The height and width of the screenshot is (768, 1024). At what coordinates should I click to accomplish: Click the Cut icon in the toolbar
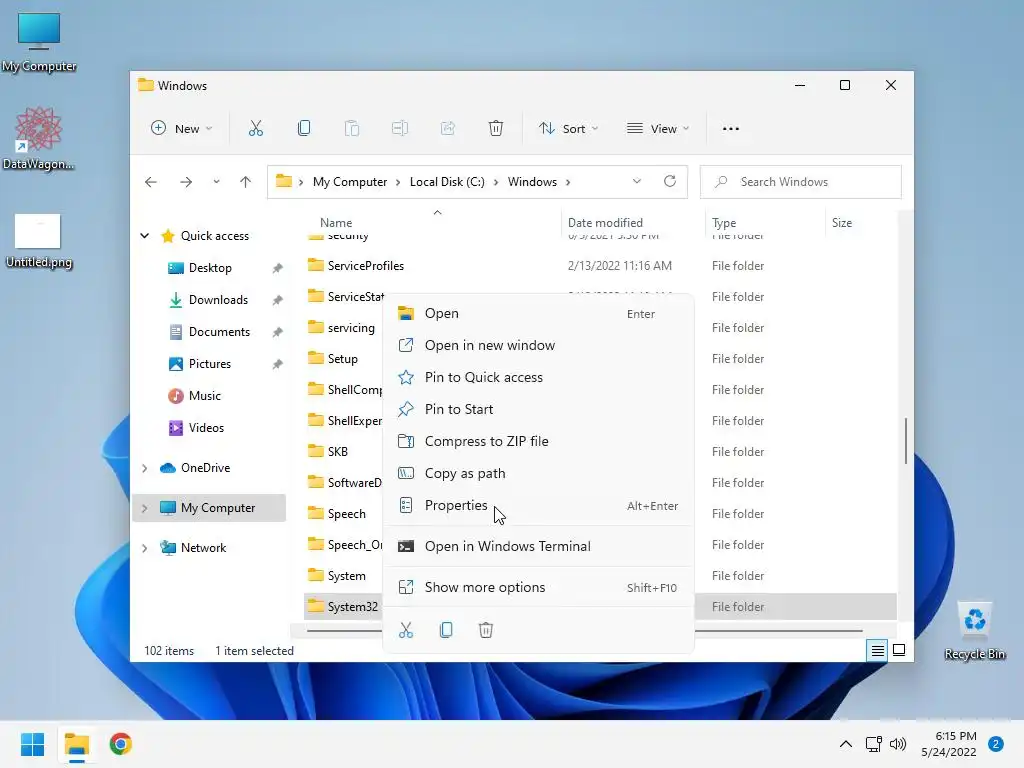coord(255,129)
